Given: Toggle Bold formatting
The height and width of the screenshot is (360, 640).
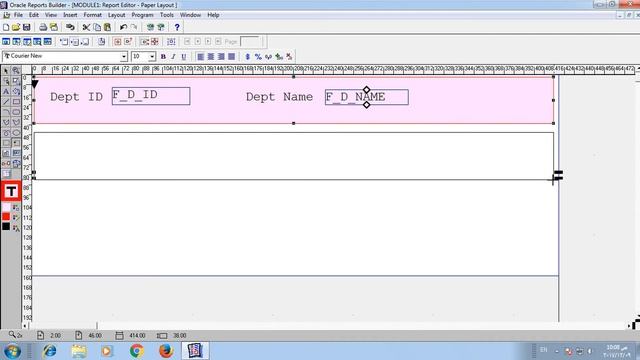Looking at the screenshot, I should 163,56.
